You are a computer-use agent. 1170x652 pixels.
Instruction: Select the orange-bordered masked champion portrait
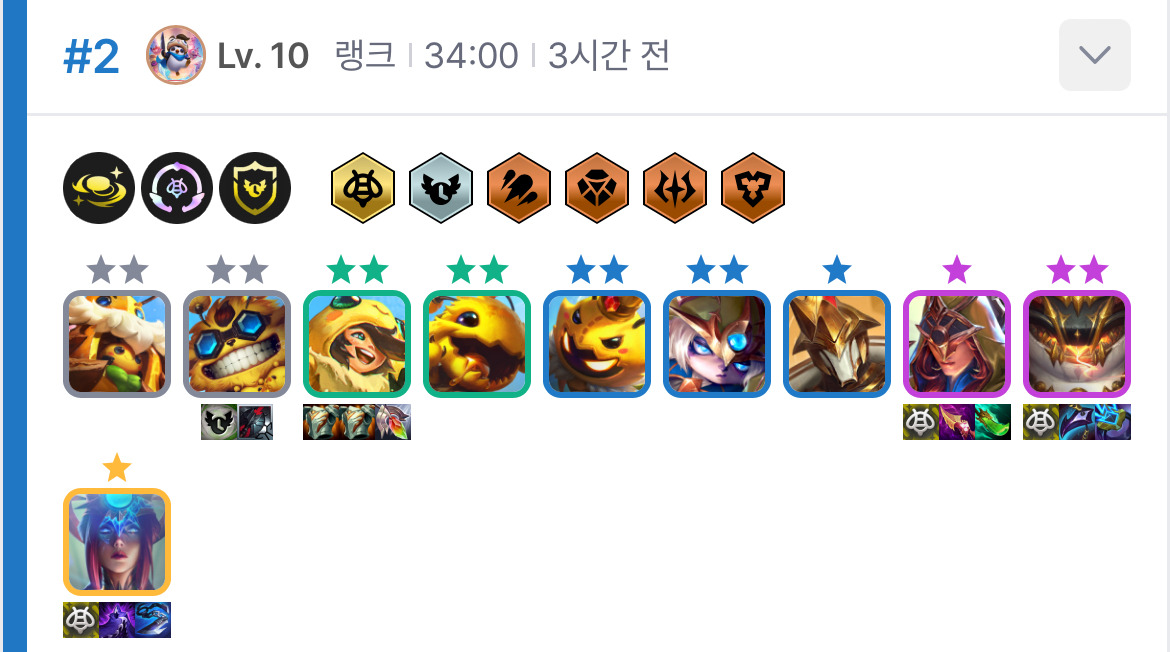117,542
